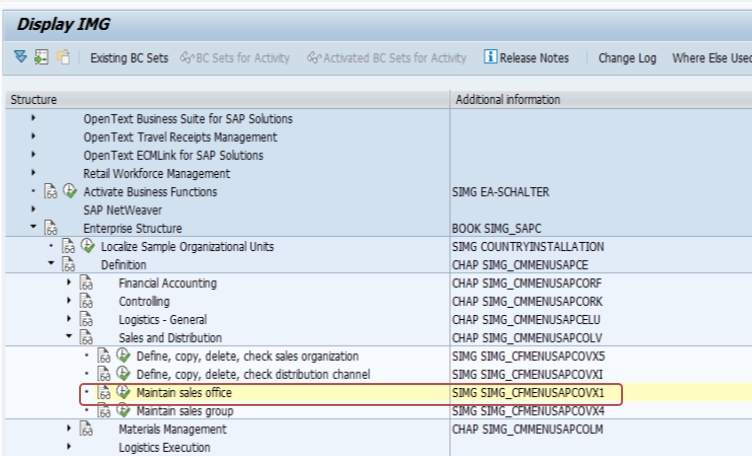Expand OpenText ECMLink for SAP Solutions
This screenshot has height=456, width=752.
[33, 154]
